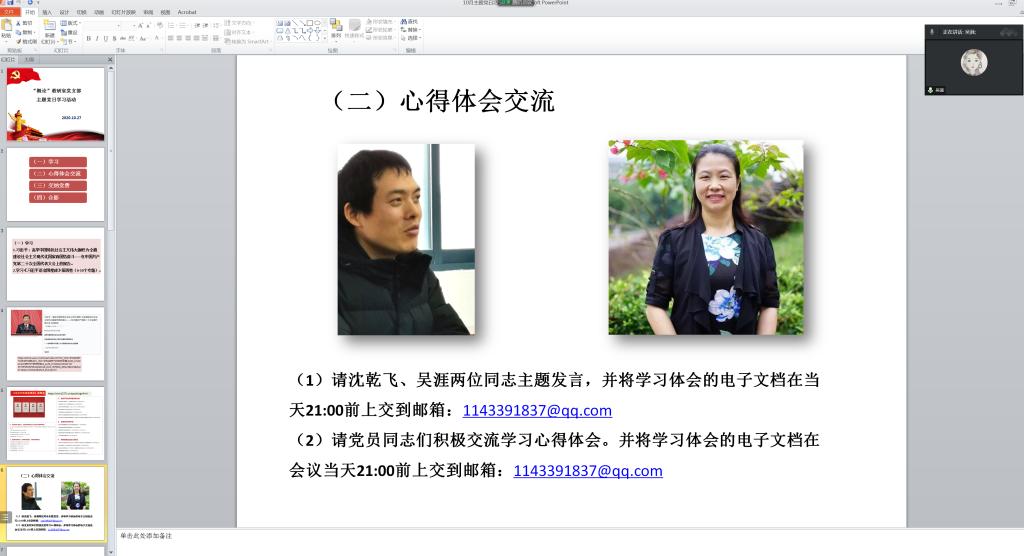This screenshot has width=1024, height=556.
Task: Open the File tab
Action: (x=9, y=12)
